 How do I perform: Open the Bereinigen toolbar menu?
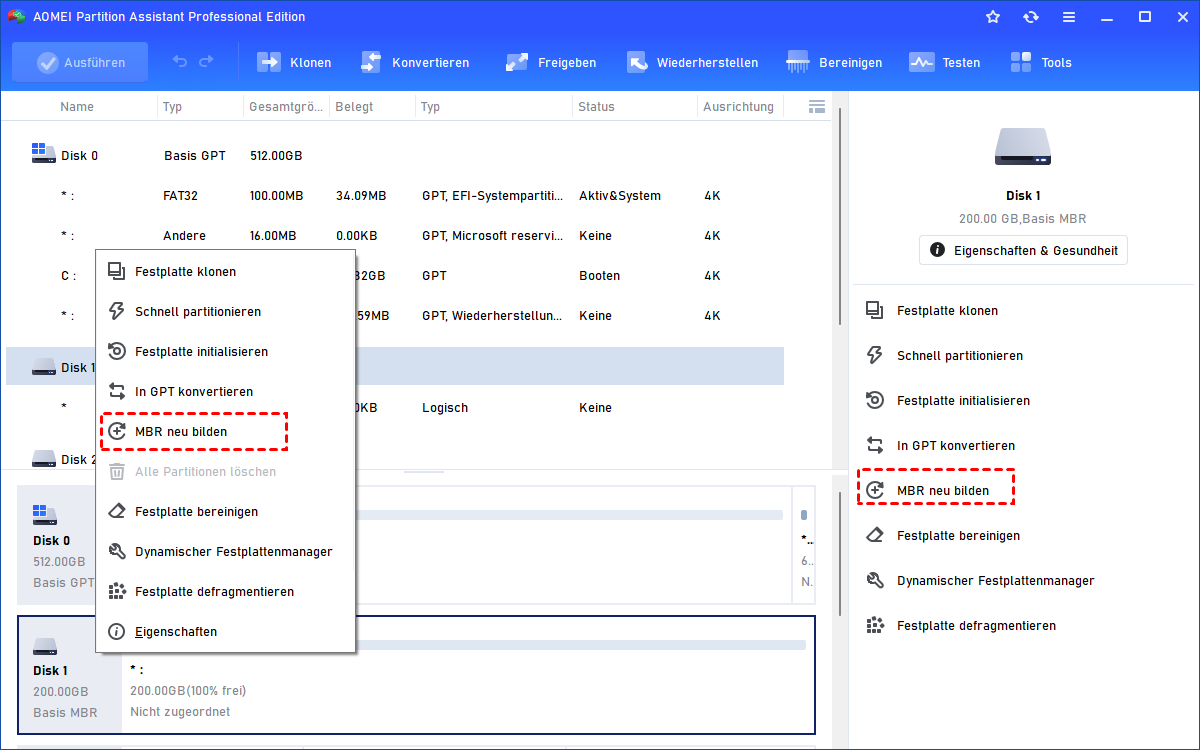[x=835, y=62]
